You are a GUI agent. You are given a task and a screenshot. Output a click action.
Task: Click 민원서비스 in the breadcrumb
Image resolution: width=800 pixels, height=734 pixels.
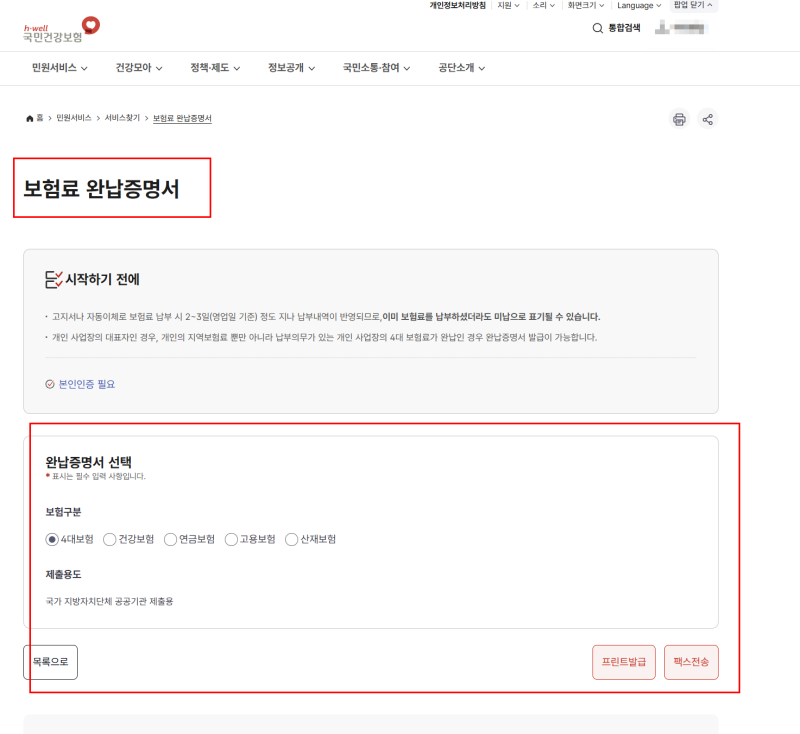(x=73, y=118)
